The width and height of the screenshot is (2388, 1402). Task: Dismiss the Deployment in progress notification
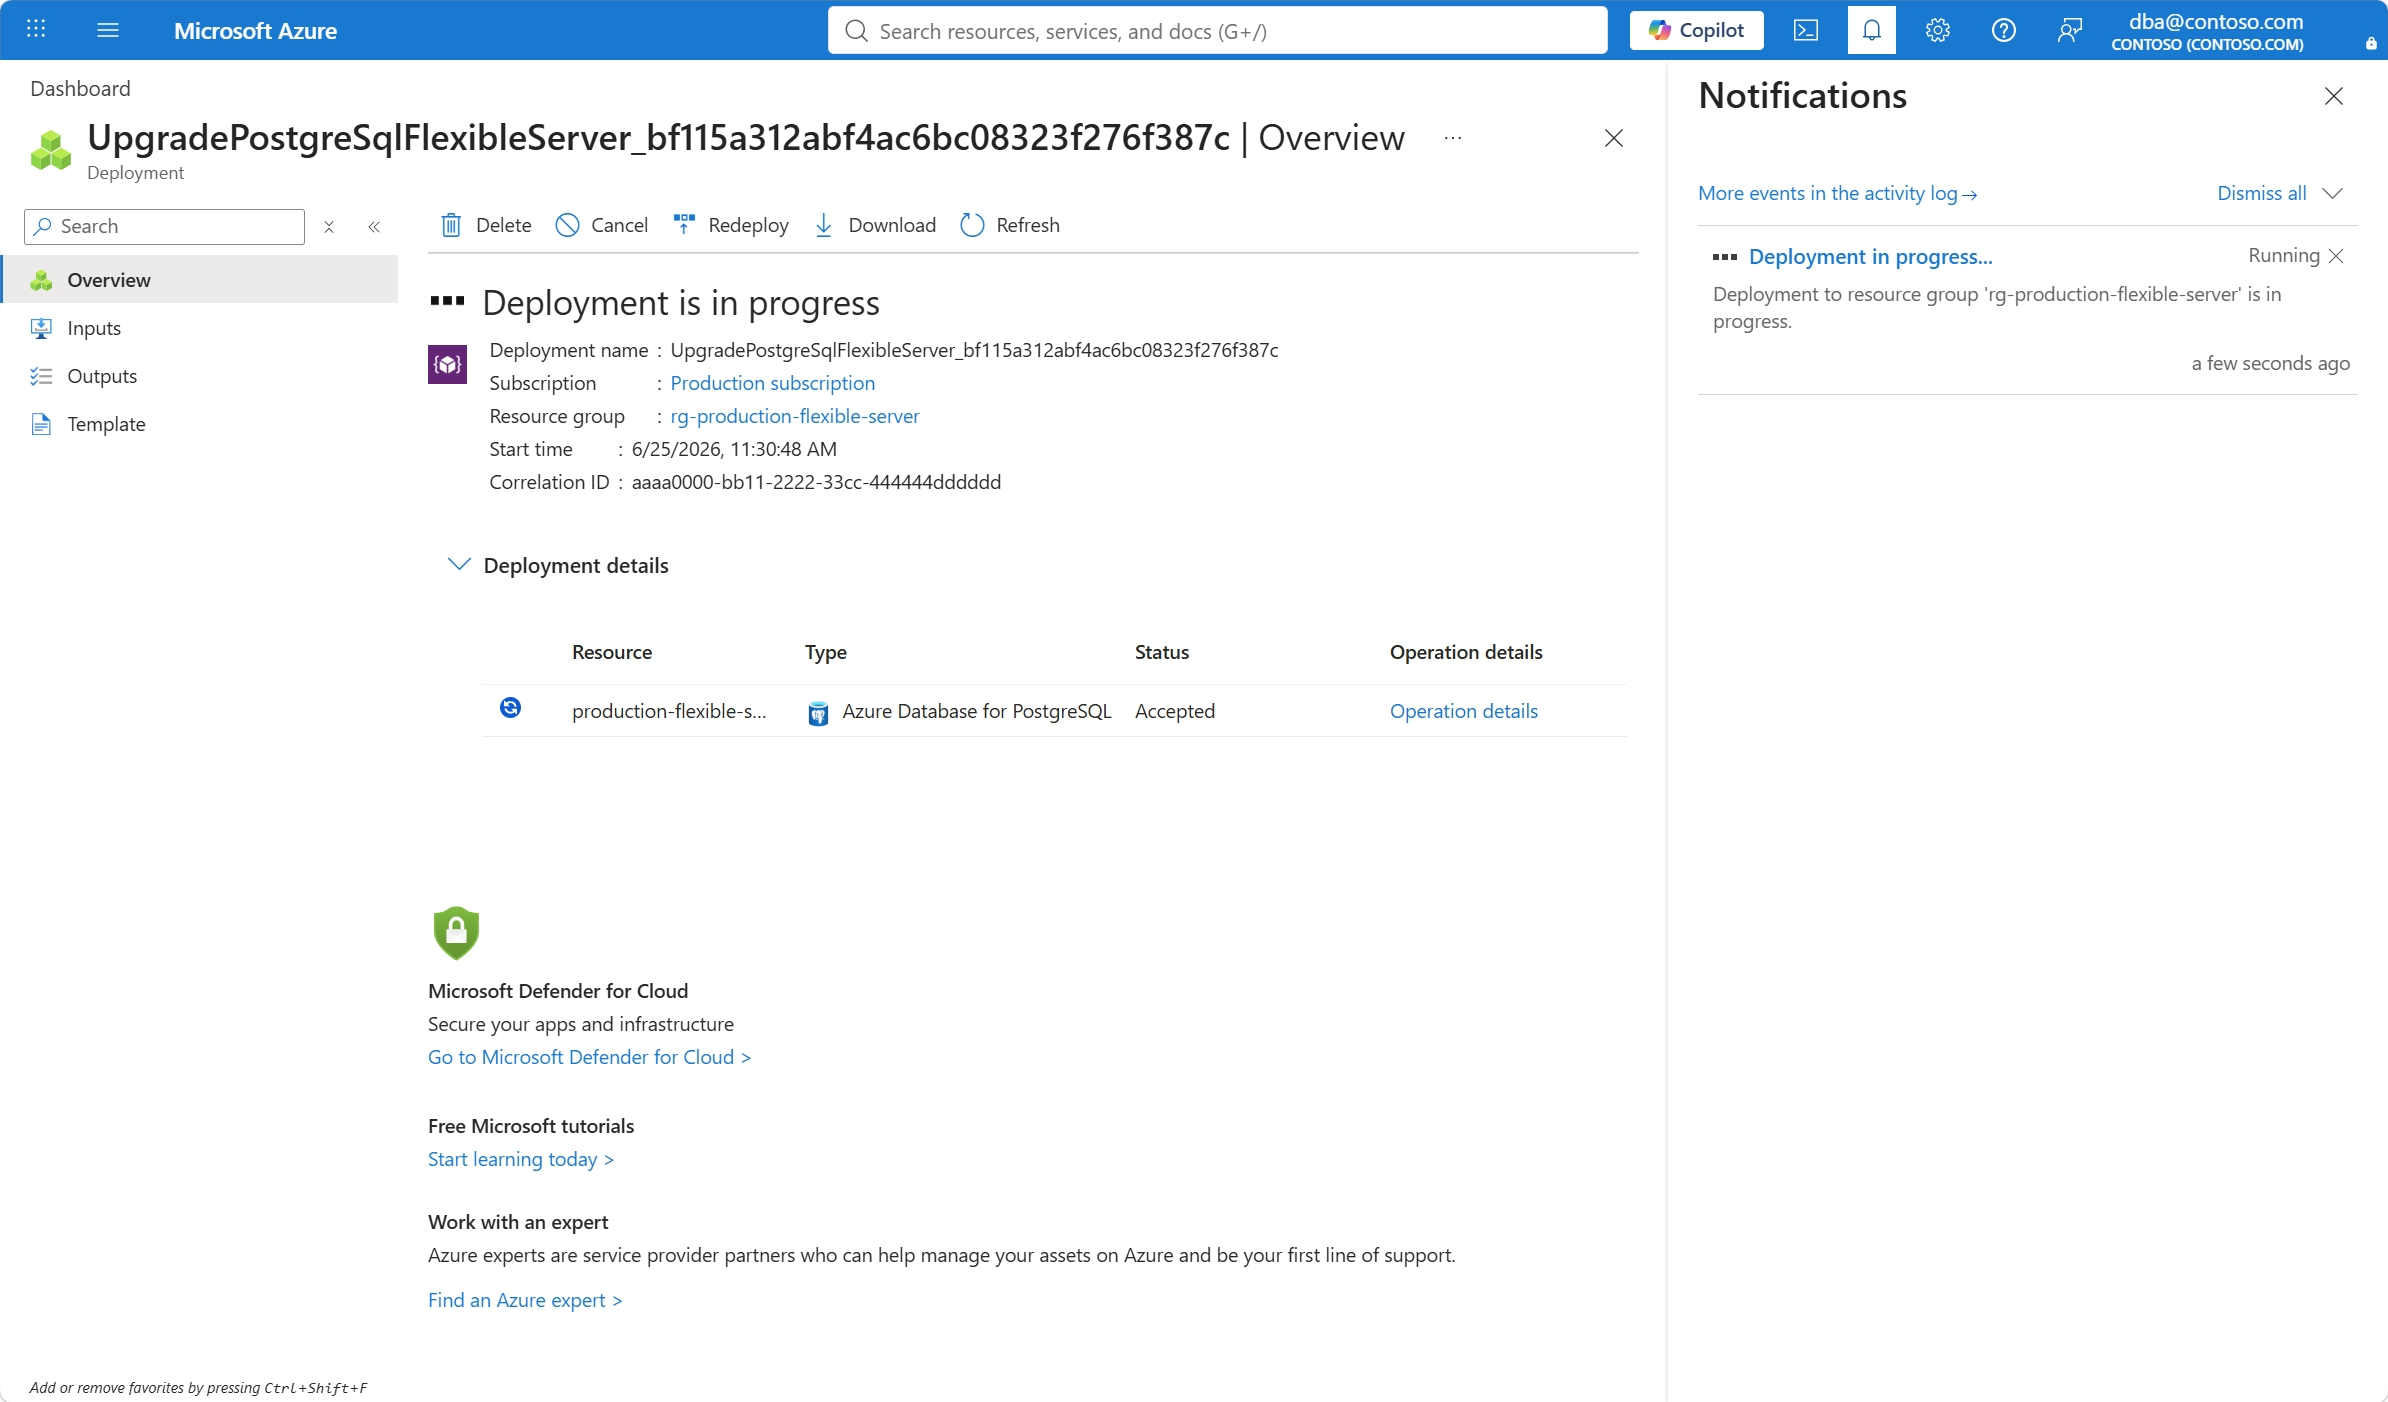pyautogui.click(x=2336, y=256)
